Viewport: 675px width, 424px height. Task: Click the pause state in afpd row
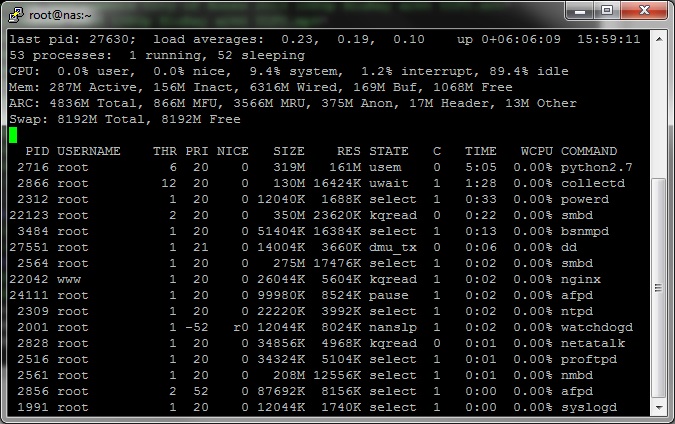click(389, 295)
